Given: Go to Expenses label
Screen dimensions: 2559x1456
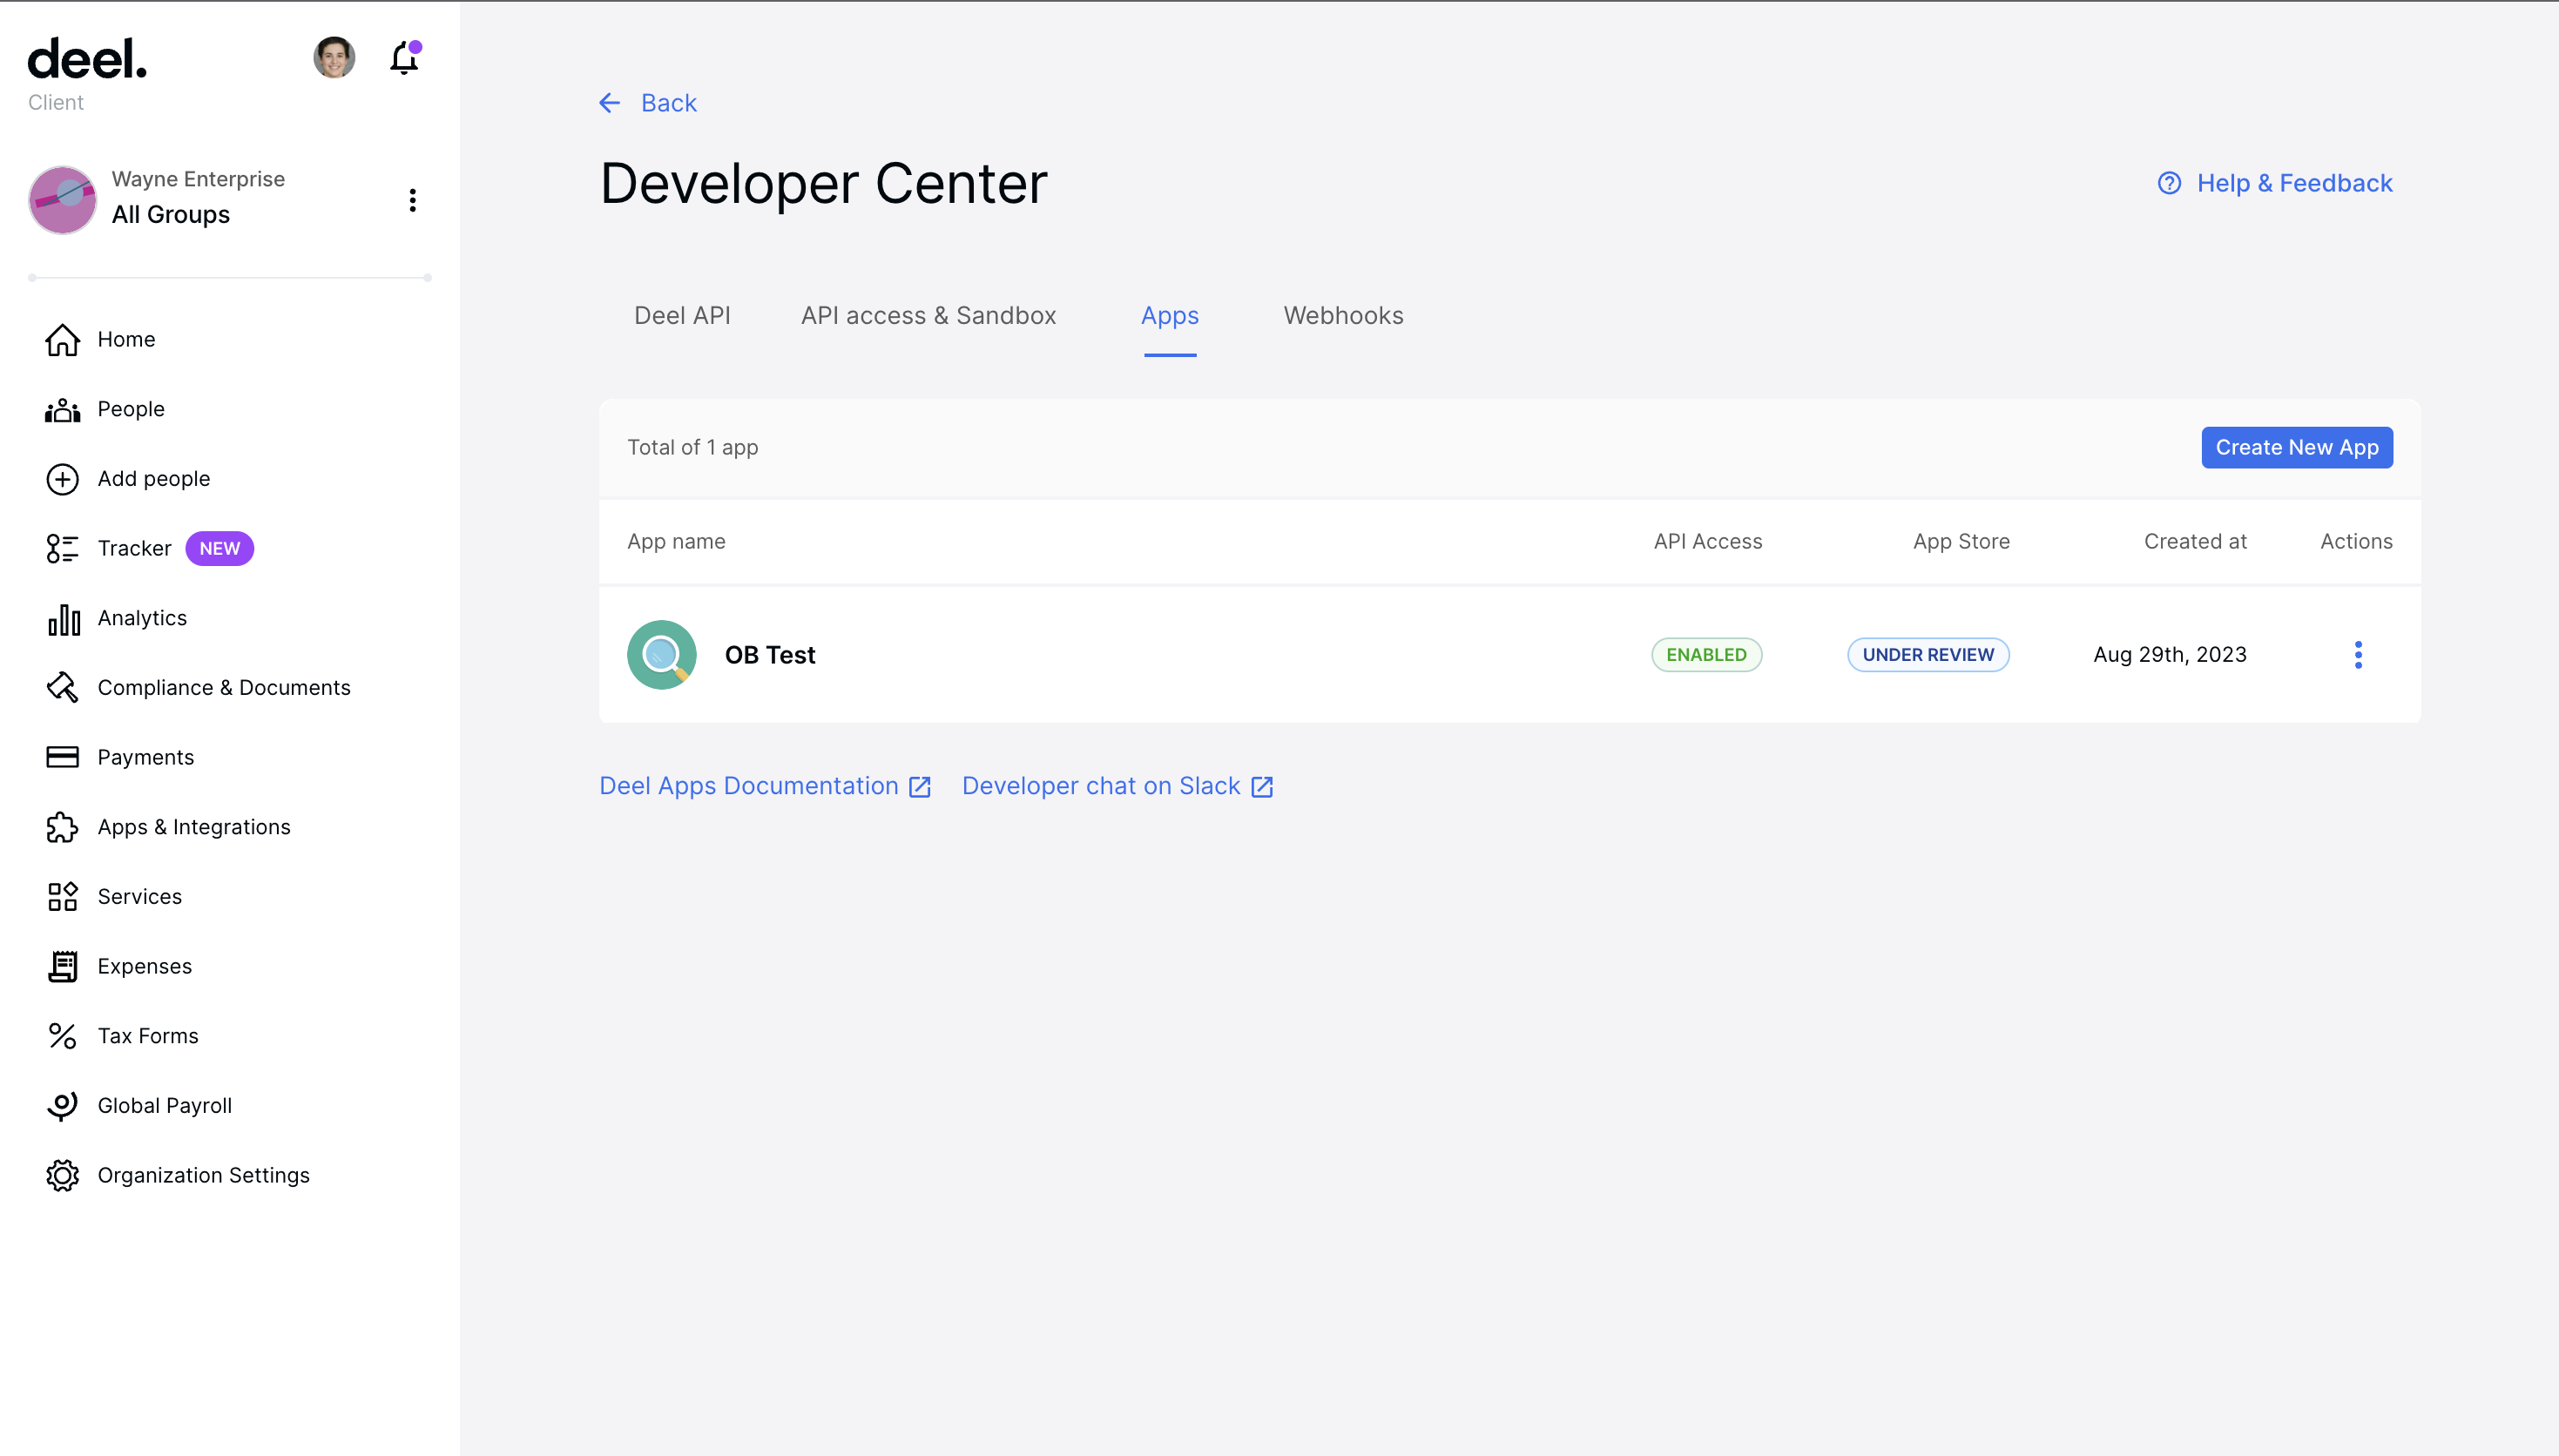Looking at the screenshot, I should coord(145,967).
